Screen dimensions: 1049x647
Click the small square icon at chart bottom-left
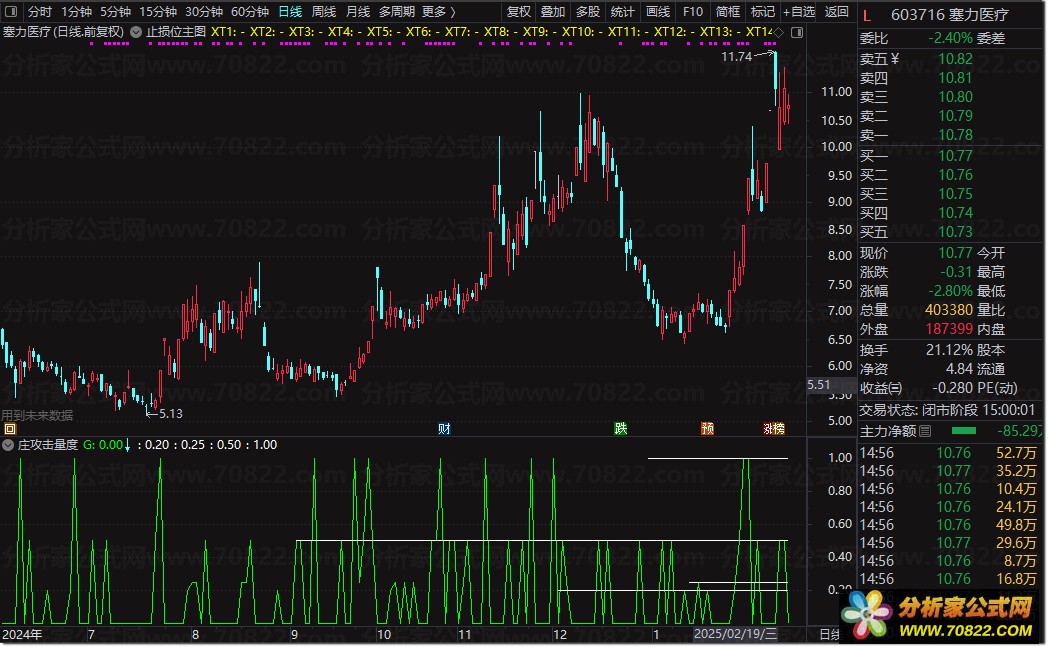[x=9, y=429]
